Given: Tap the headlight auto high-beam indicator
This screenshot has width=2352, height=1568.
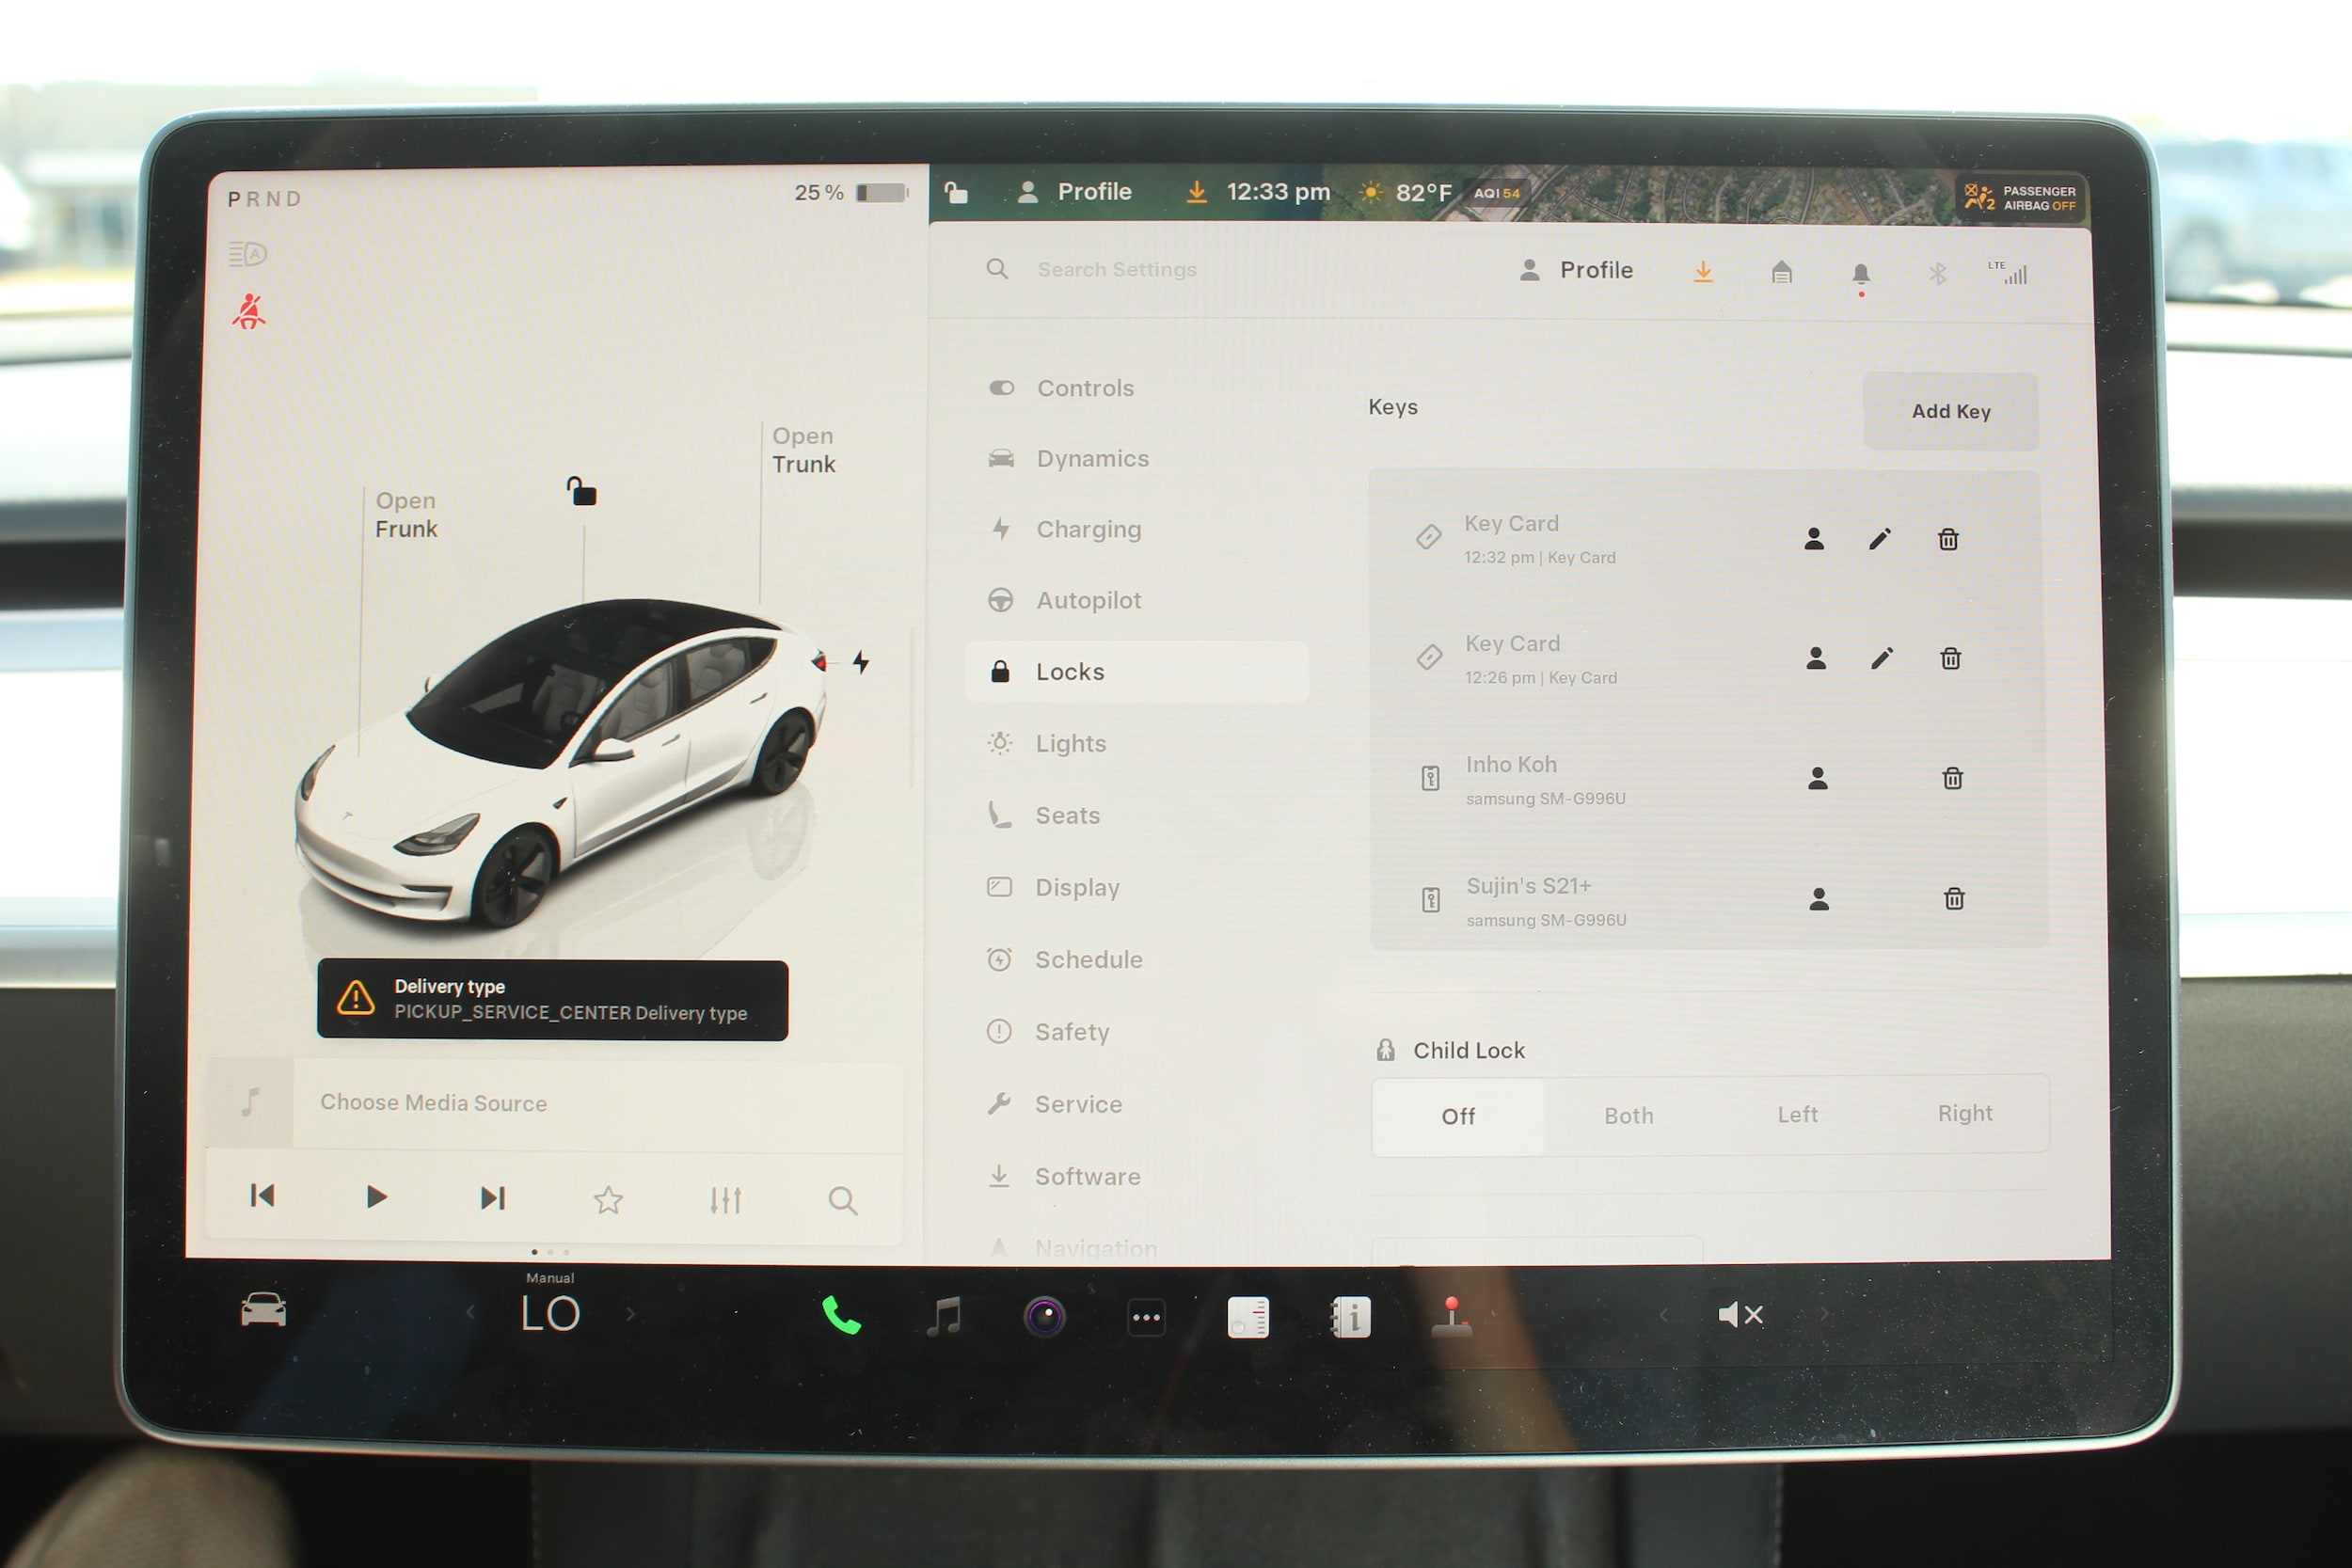Looking at the screenshot, I should click(247, 254).
